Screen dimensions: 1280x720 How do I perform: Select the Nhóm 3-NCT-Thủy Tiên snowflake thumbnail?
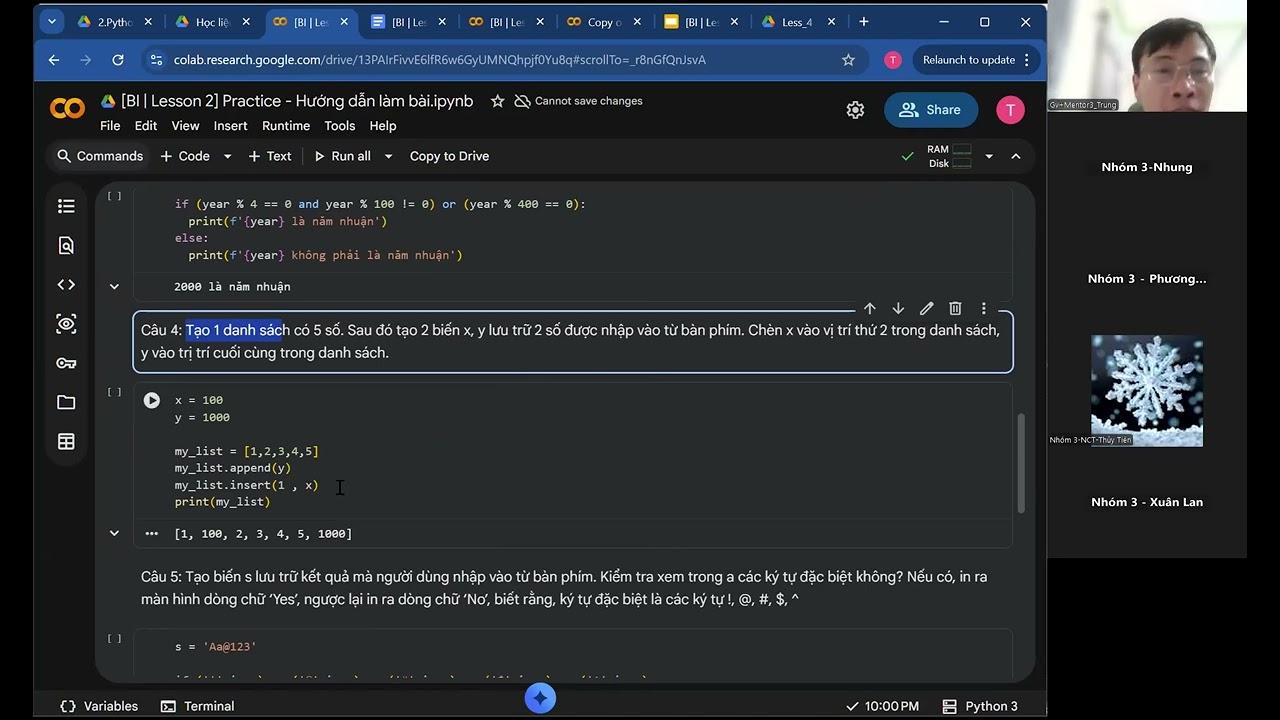(x=1147, y=390)
